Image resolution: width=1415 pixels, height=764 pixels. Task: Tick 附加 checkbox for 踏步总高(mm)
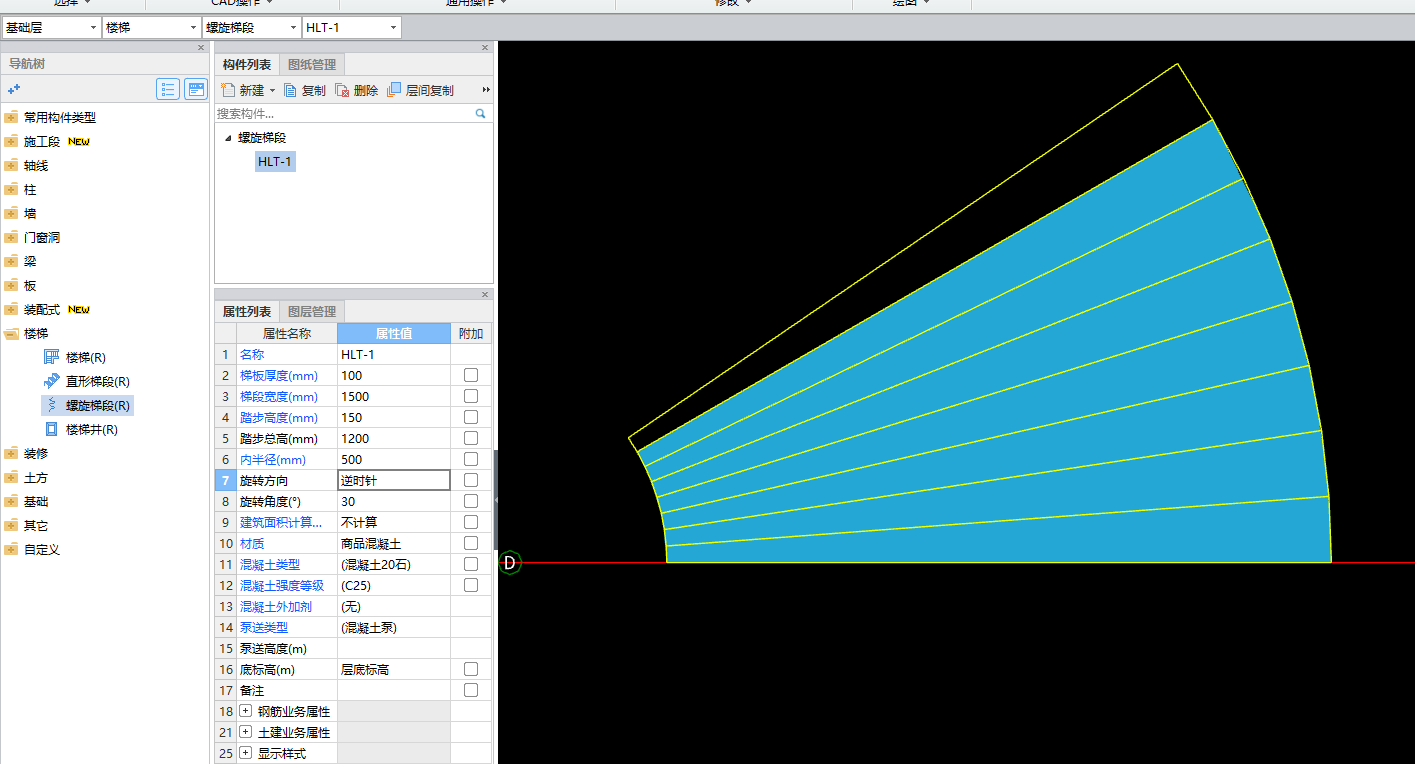click(x=471, y=438)
